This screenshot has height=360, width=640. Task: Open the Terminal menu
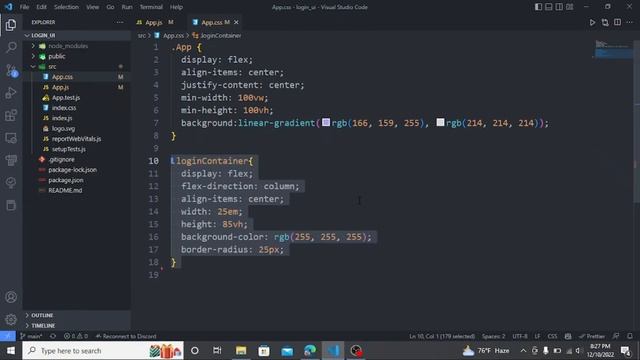[151, 7]
